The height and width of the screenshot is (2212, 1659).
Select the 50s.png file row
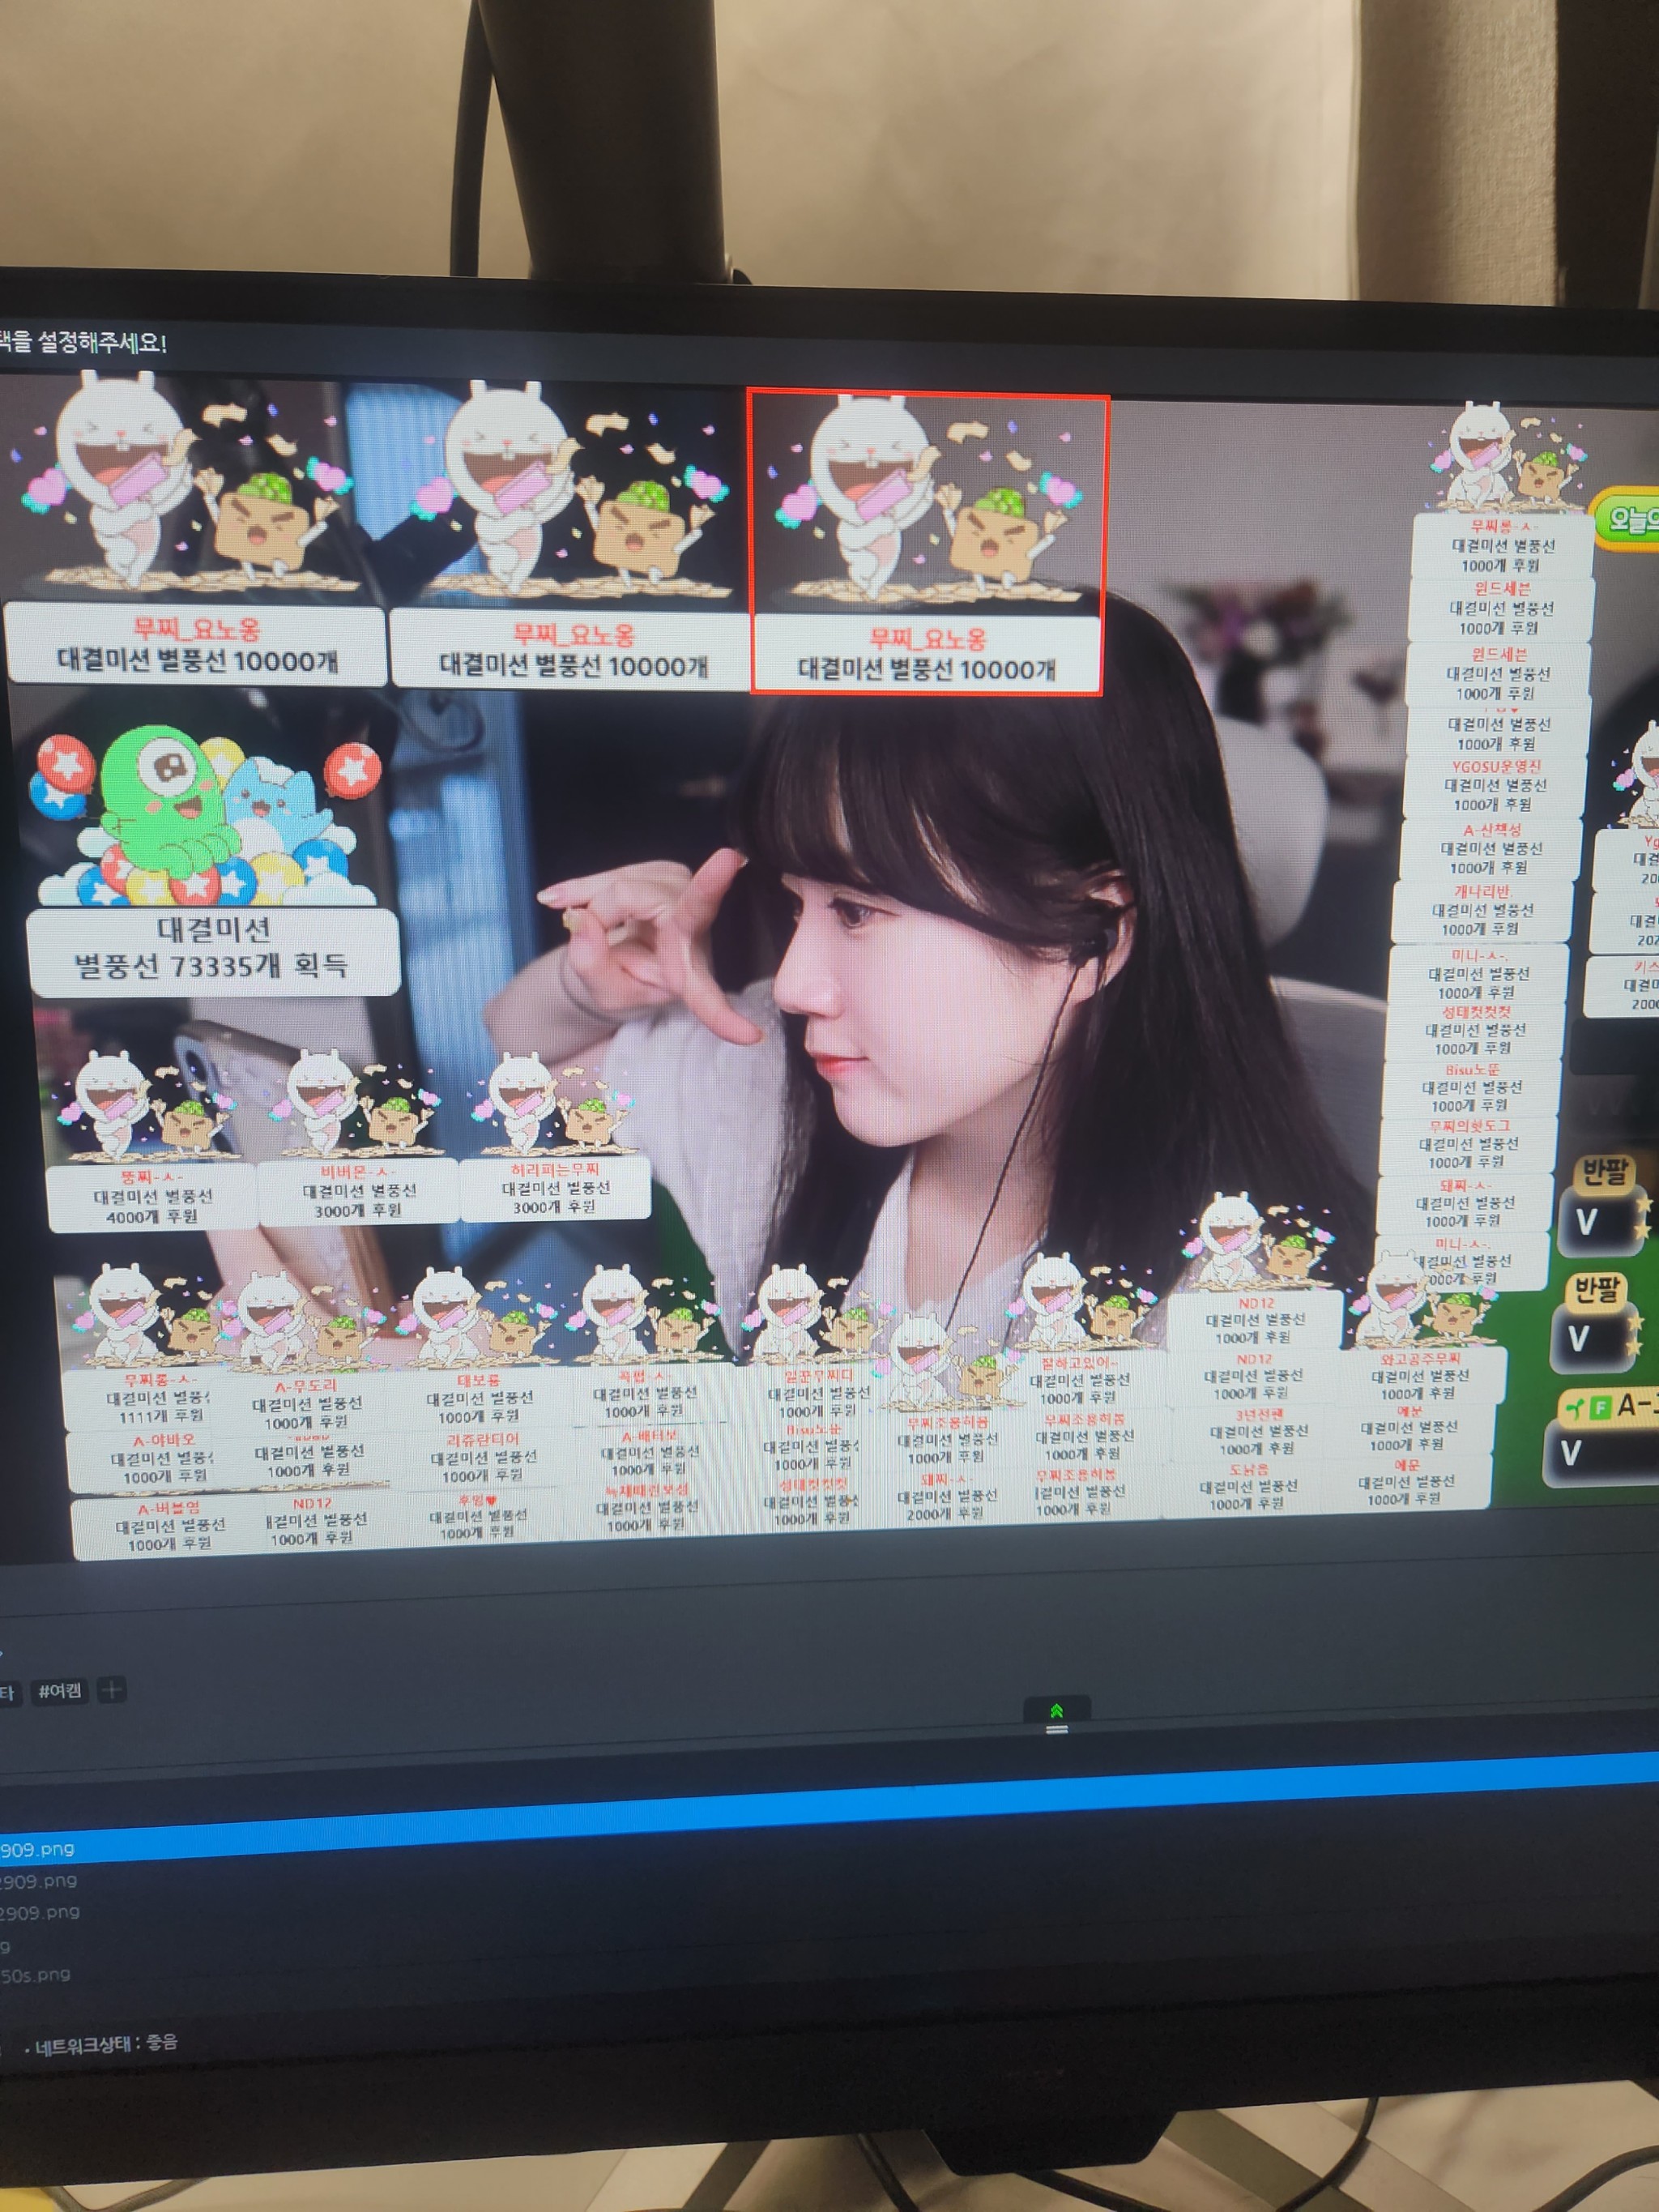click(36, 1975)
